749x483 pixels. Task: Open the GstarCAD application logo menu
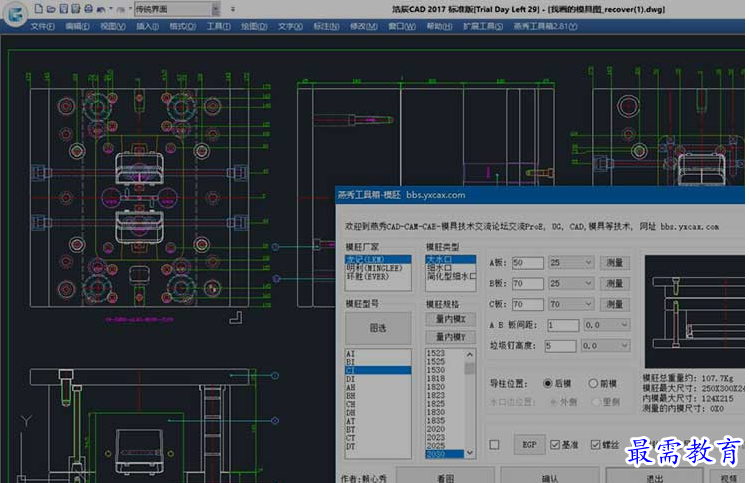16,14
